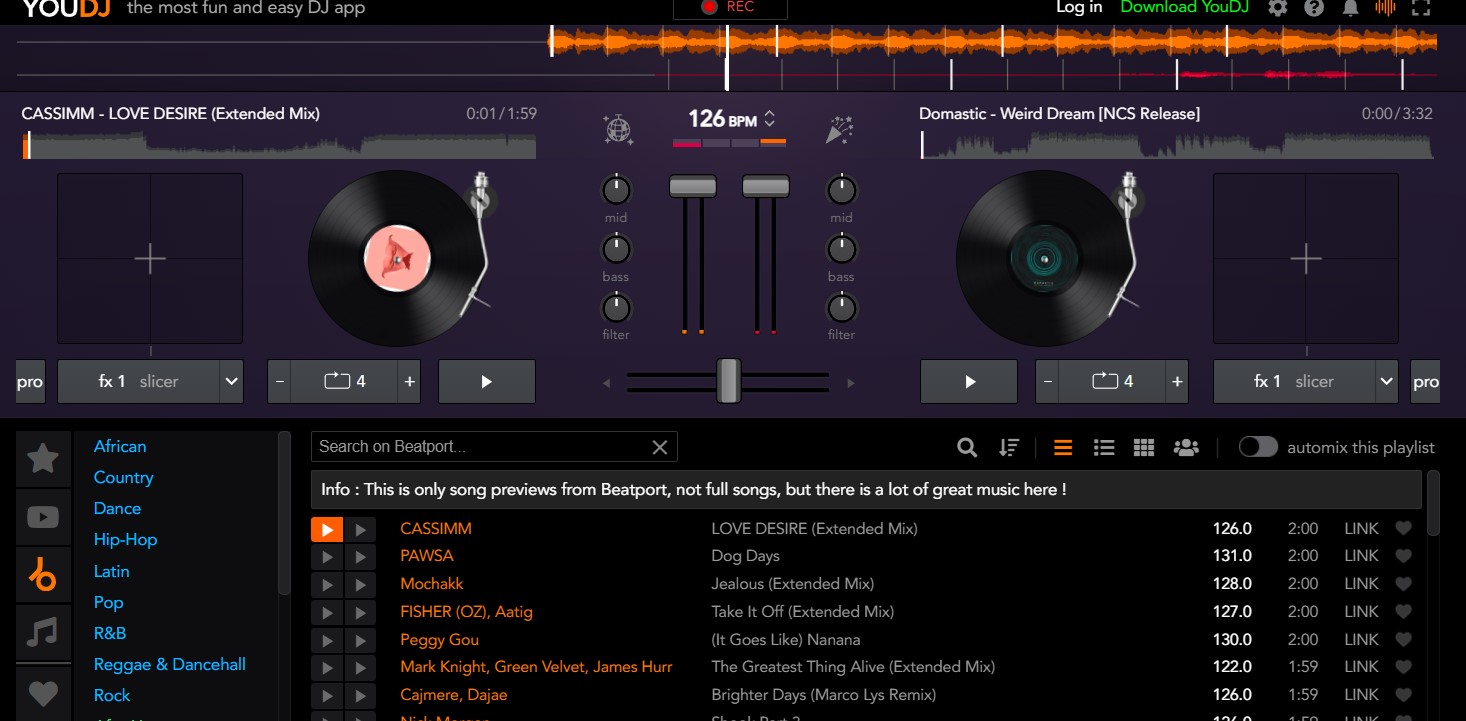Switch to the grid view icon
The height and width of the screenshot is (721, 1466).
1144,447
